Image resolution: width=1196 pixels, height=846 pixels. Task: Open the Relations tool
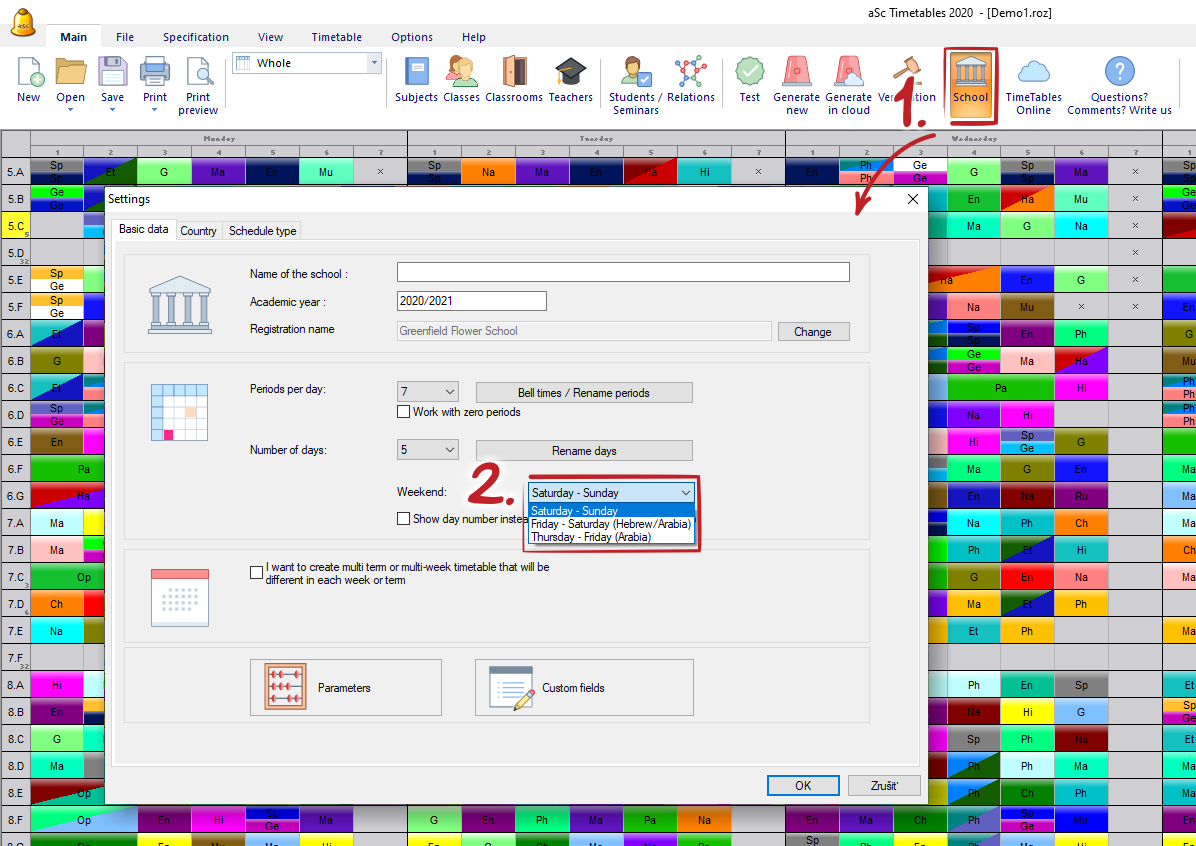click(x=691, y=80)
